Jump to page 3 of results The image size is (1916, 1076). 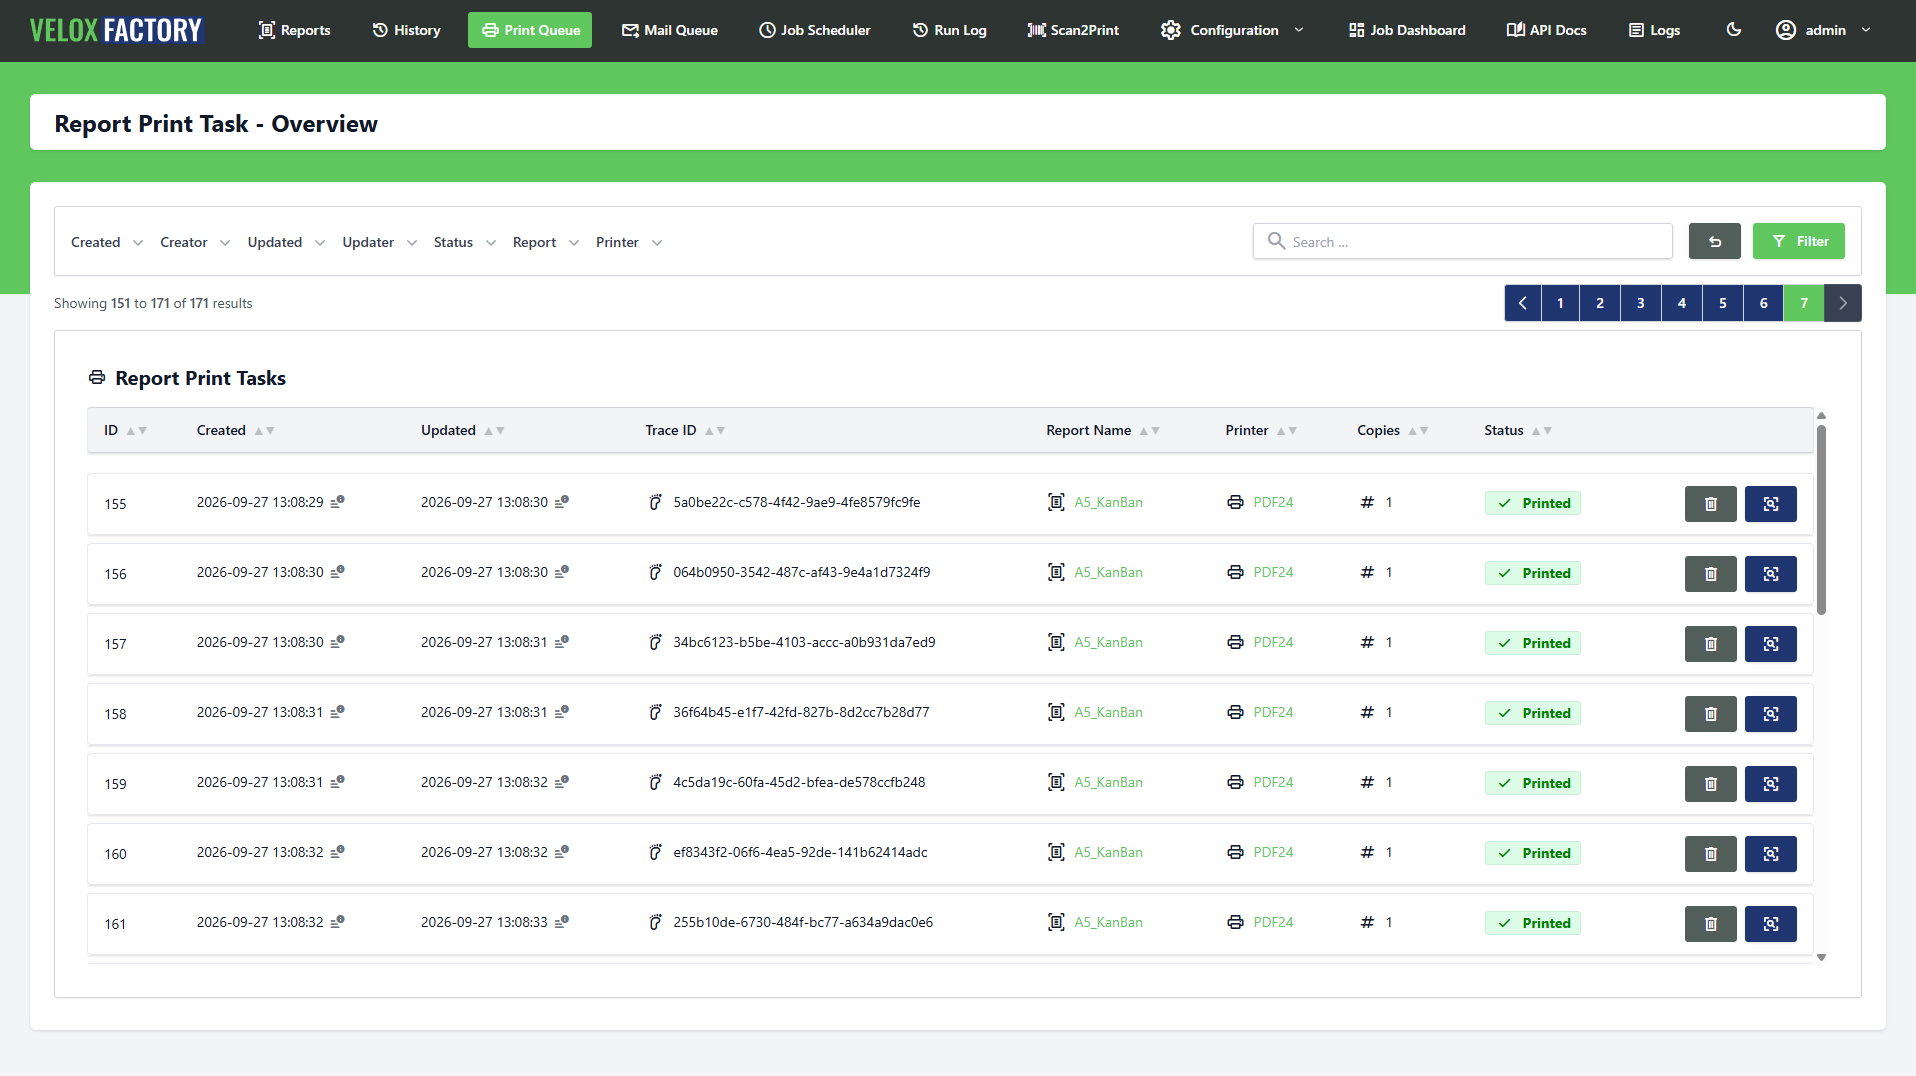tap(1641, 303)
